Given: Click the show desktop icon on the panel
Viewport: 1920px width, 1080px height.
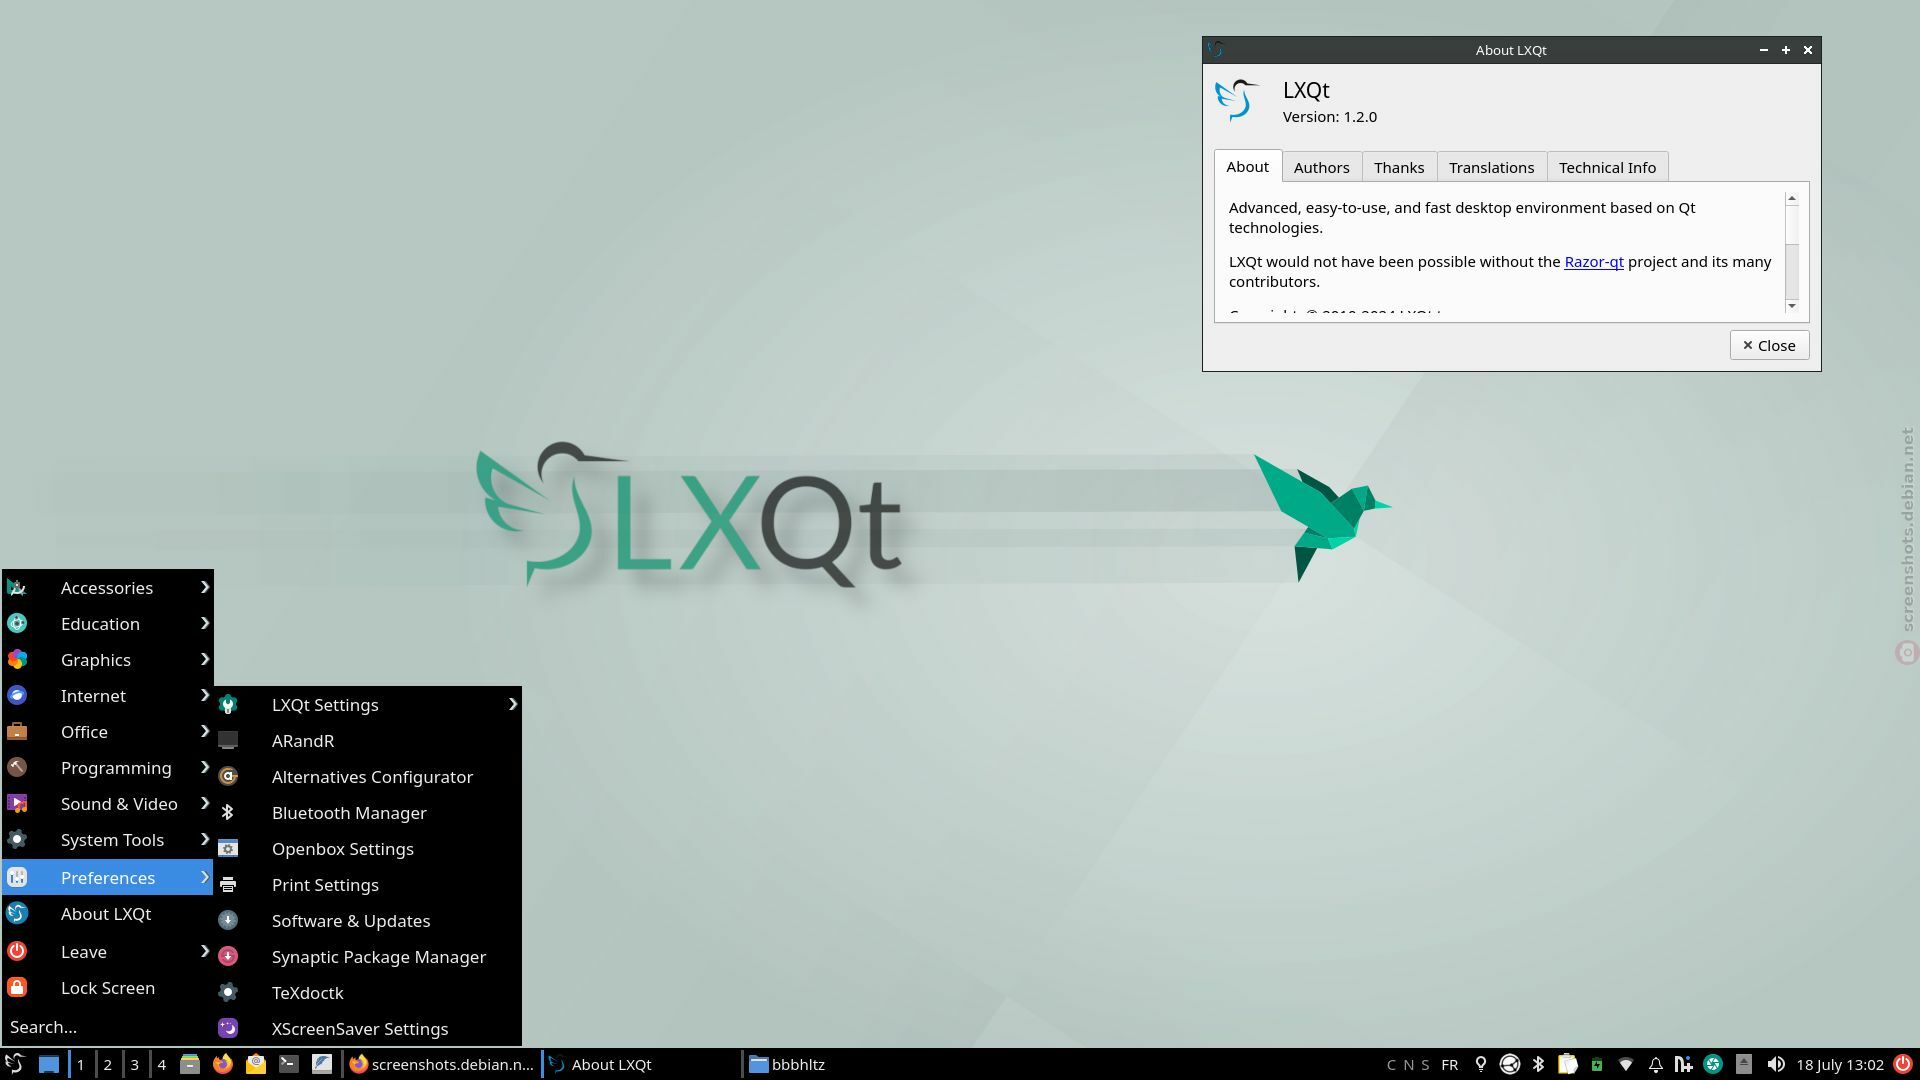Looking at the screenshot, I should pyautogui.click(x=49, y=1064).
